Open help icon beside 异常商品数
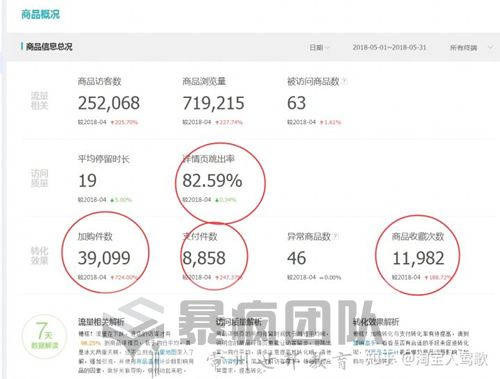500x379 pixels. pos(336,236)
